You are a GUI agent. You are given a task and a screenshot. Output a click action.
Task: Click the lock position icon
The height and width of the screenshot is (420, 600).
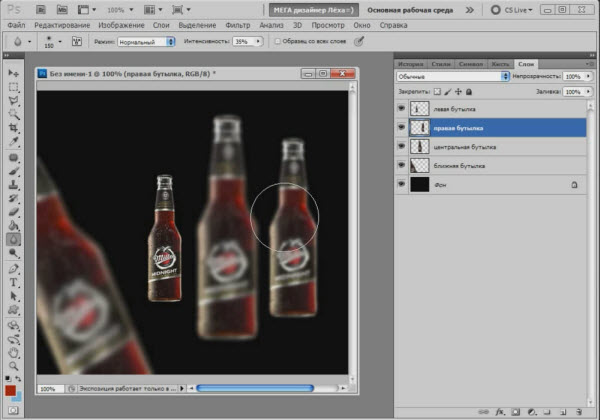pos(457,91)
